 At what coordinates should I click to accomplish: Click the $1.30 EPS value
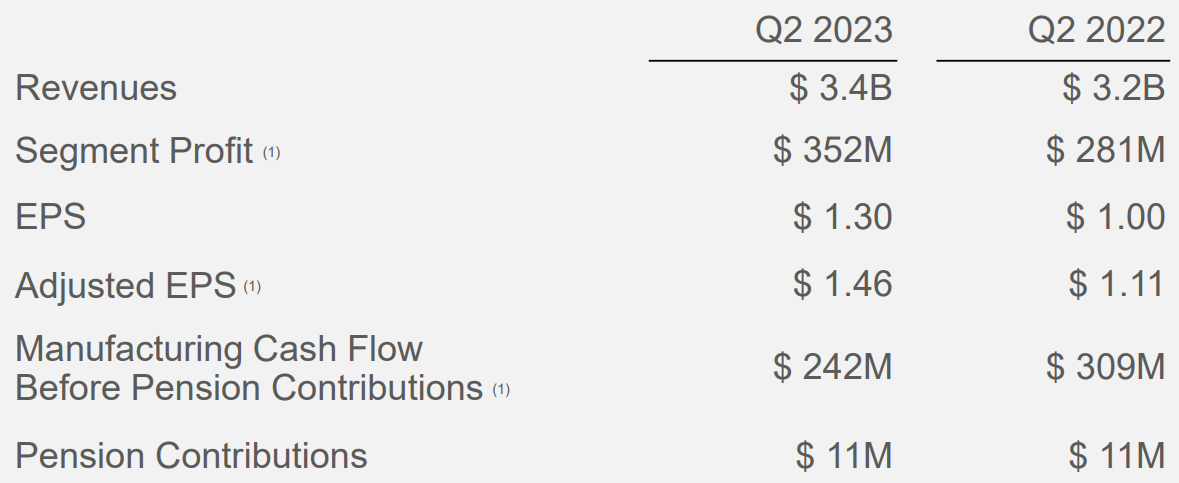point(841,217)
